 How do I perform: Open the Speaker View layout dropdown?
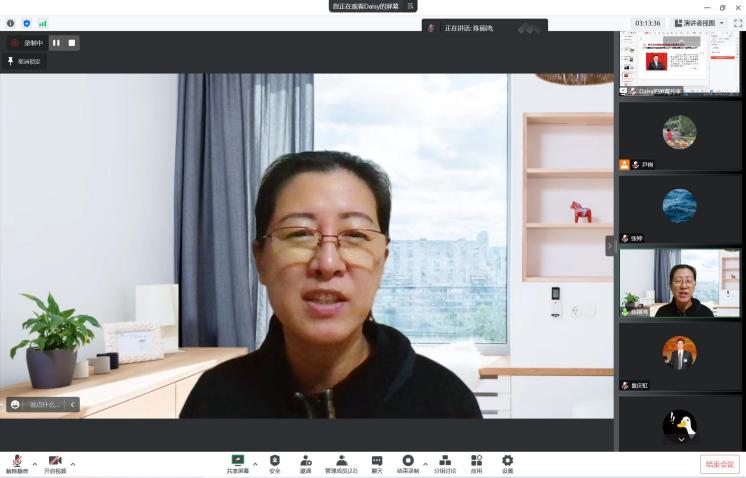coord(699,23)
